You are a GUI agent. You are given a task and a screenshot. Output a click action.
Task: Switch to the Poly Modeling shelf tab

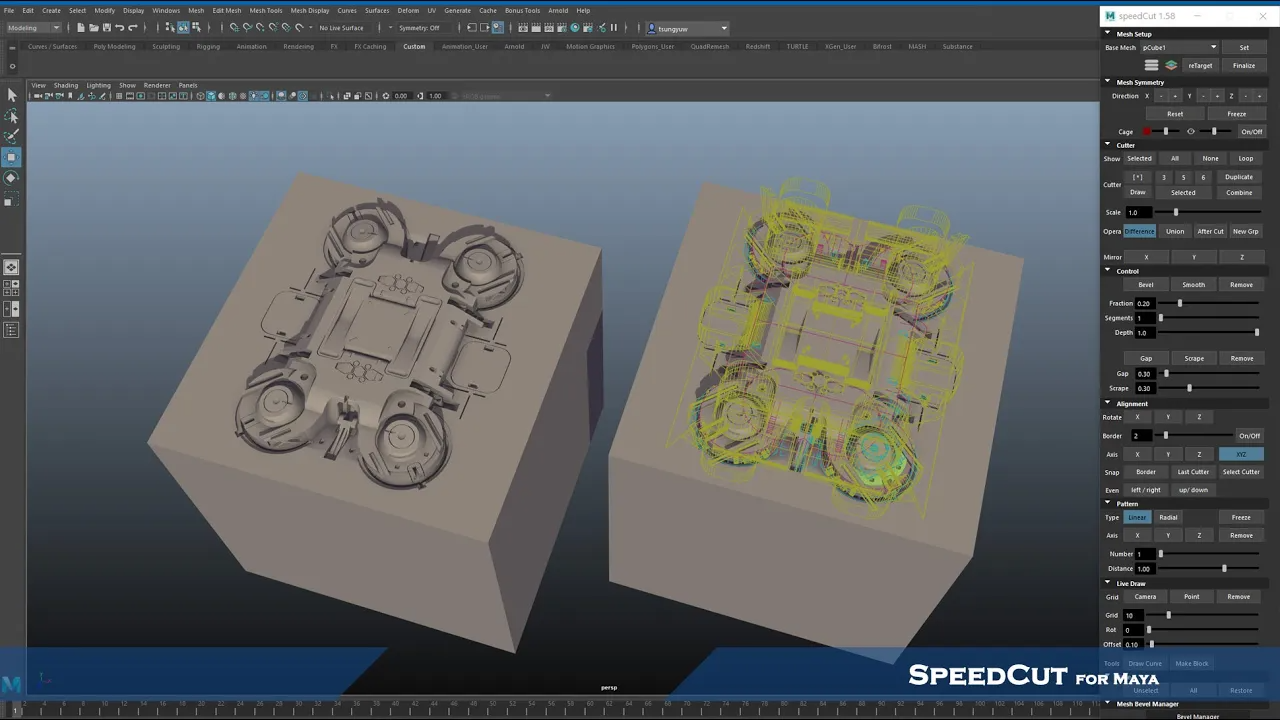[114, 46]
